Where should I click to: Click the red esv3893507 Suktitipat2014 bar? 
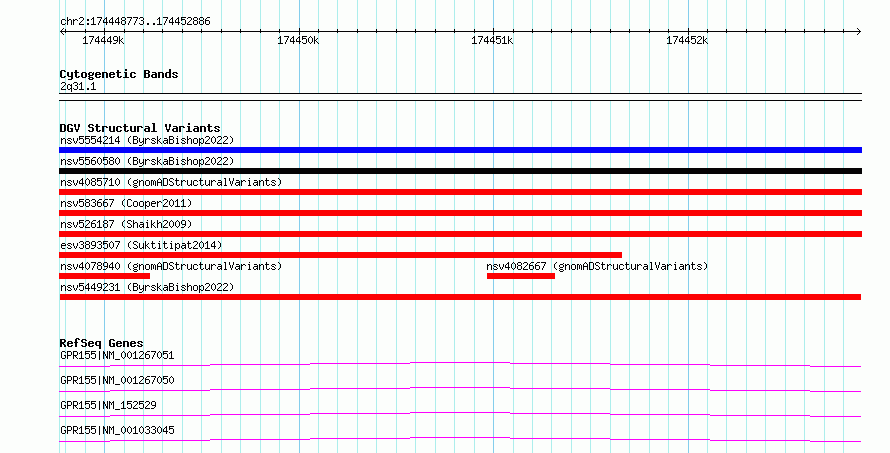tap(341, 255)
